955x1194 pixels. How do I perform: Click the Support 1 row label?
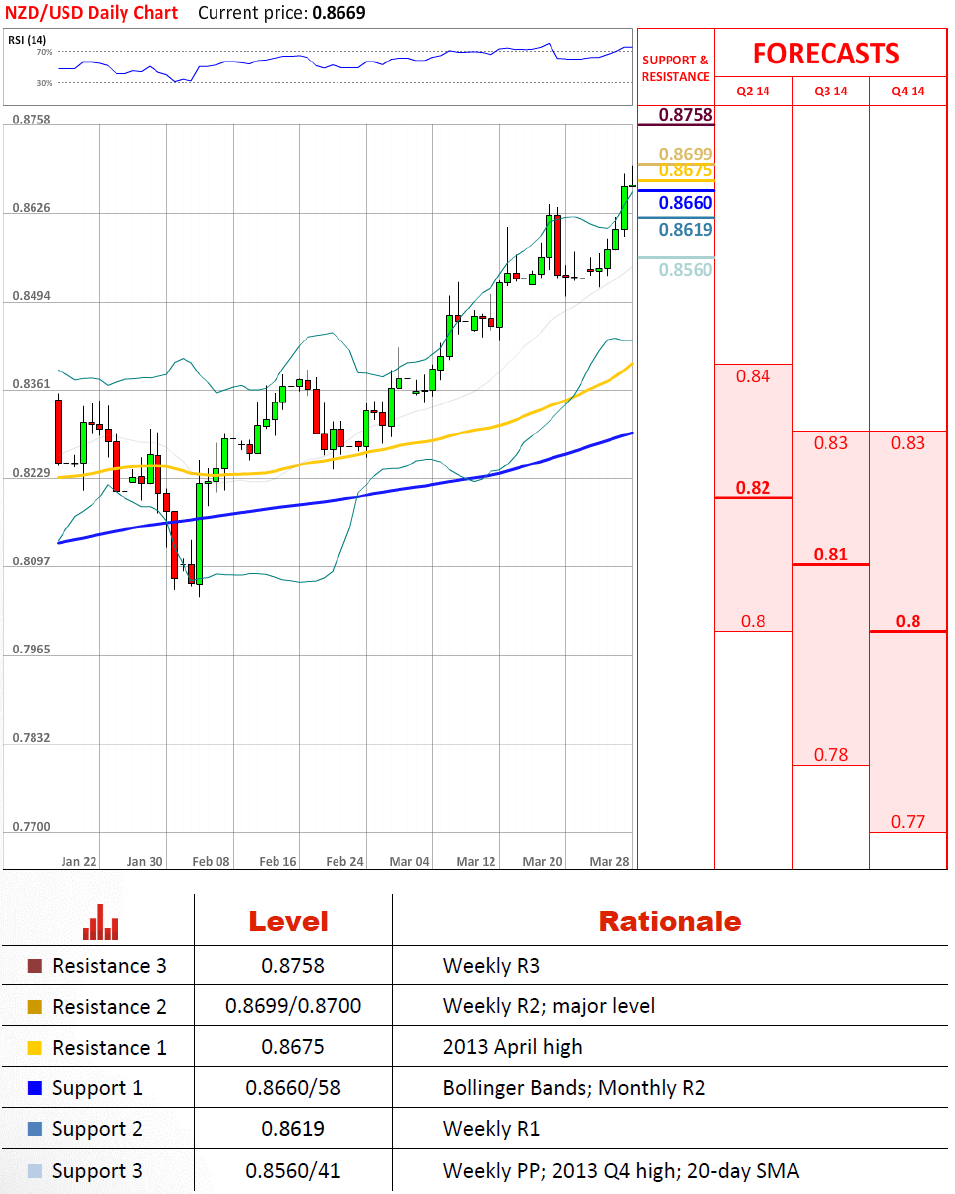97,1088
